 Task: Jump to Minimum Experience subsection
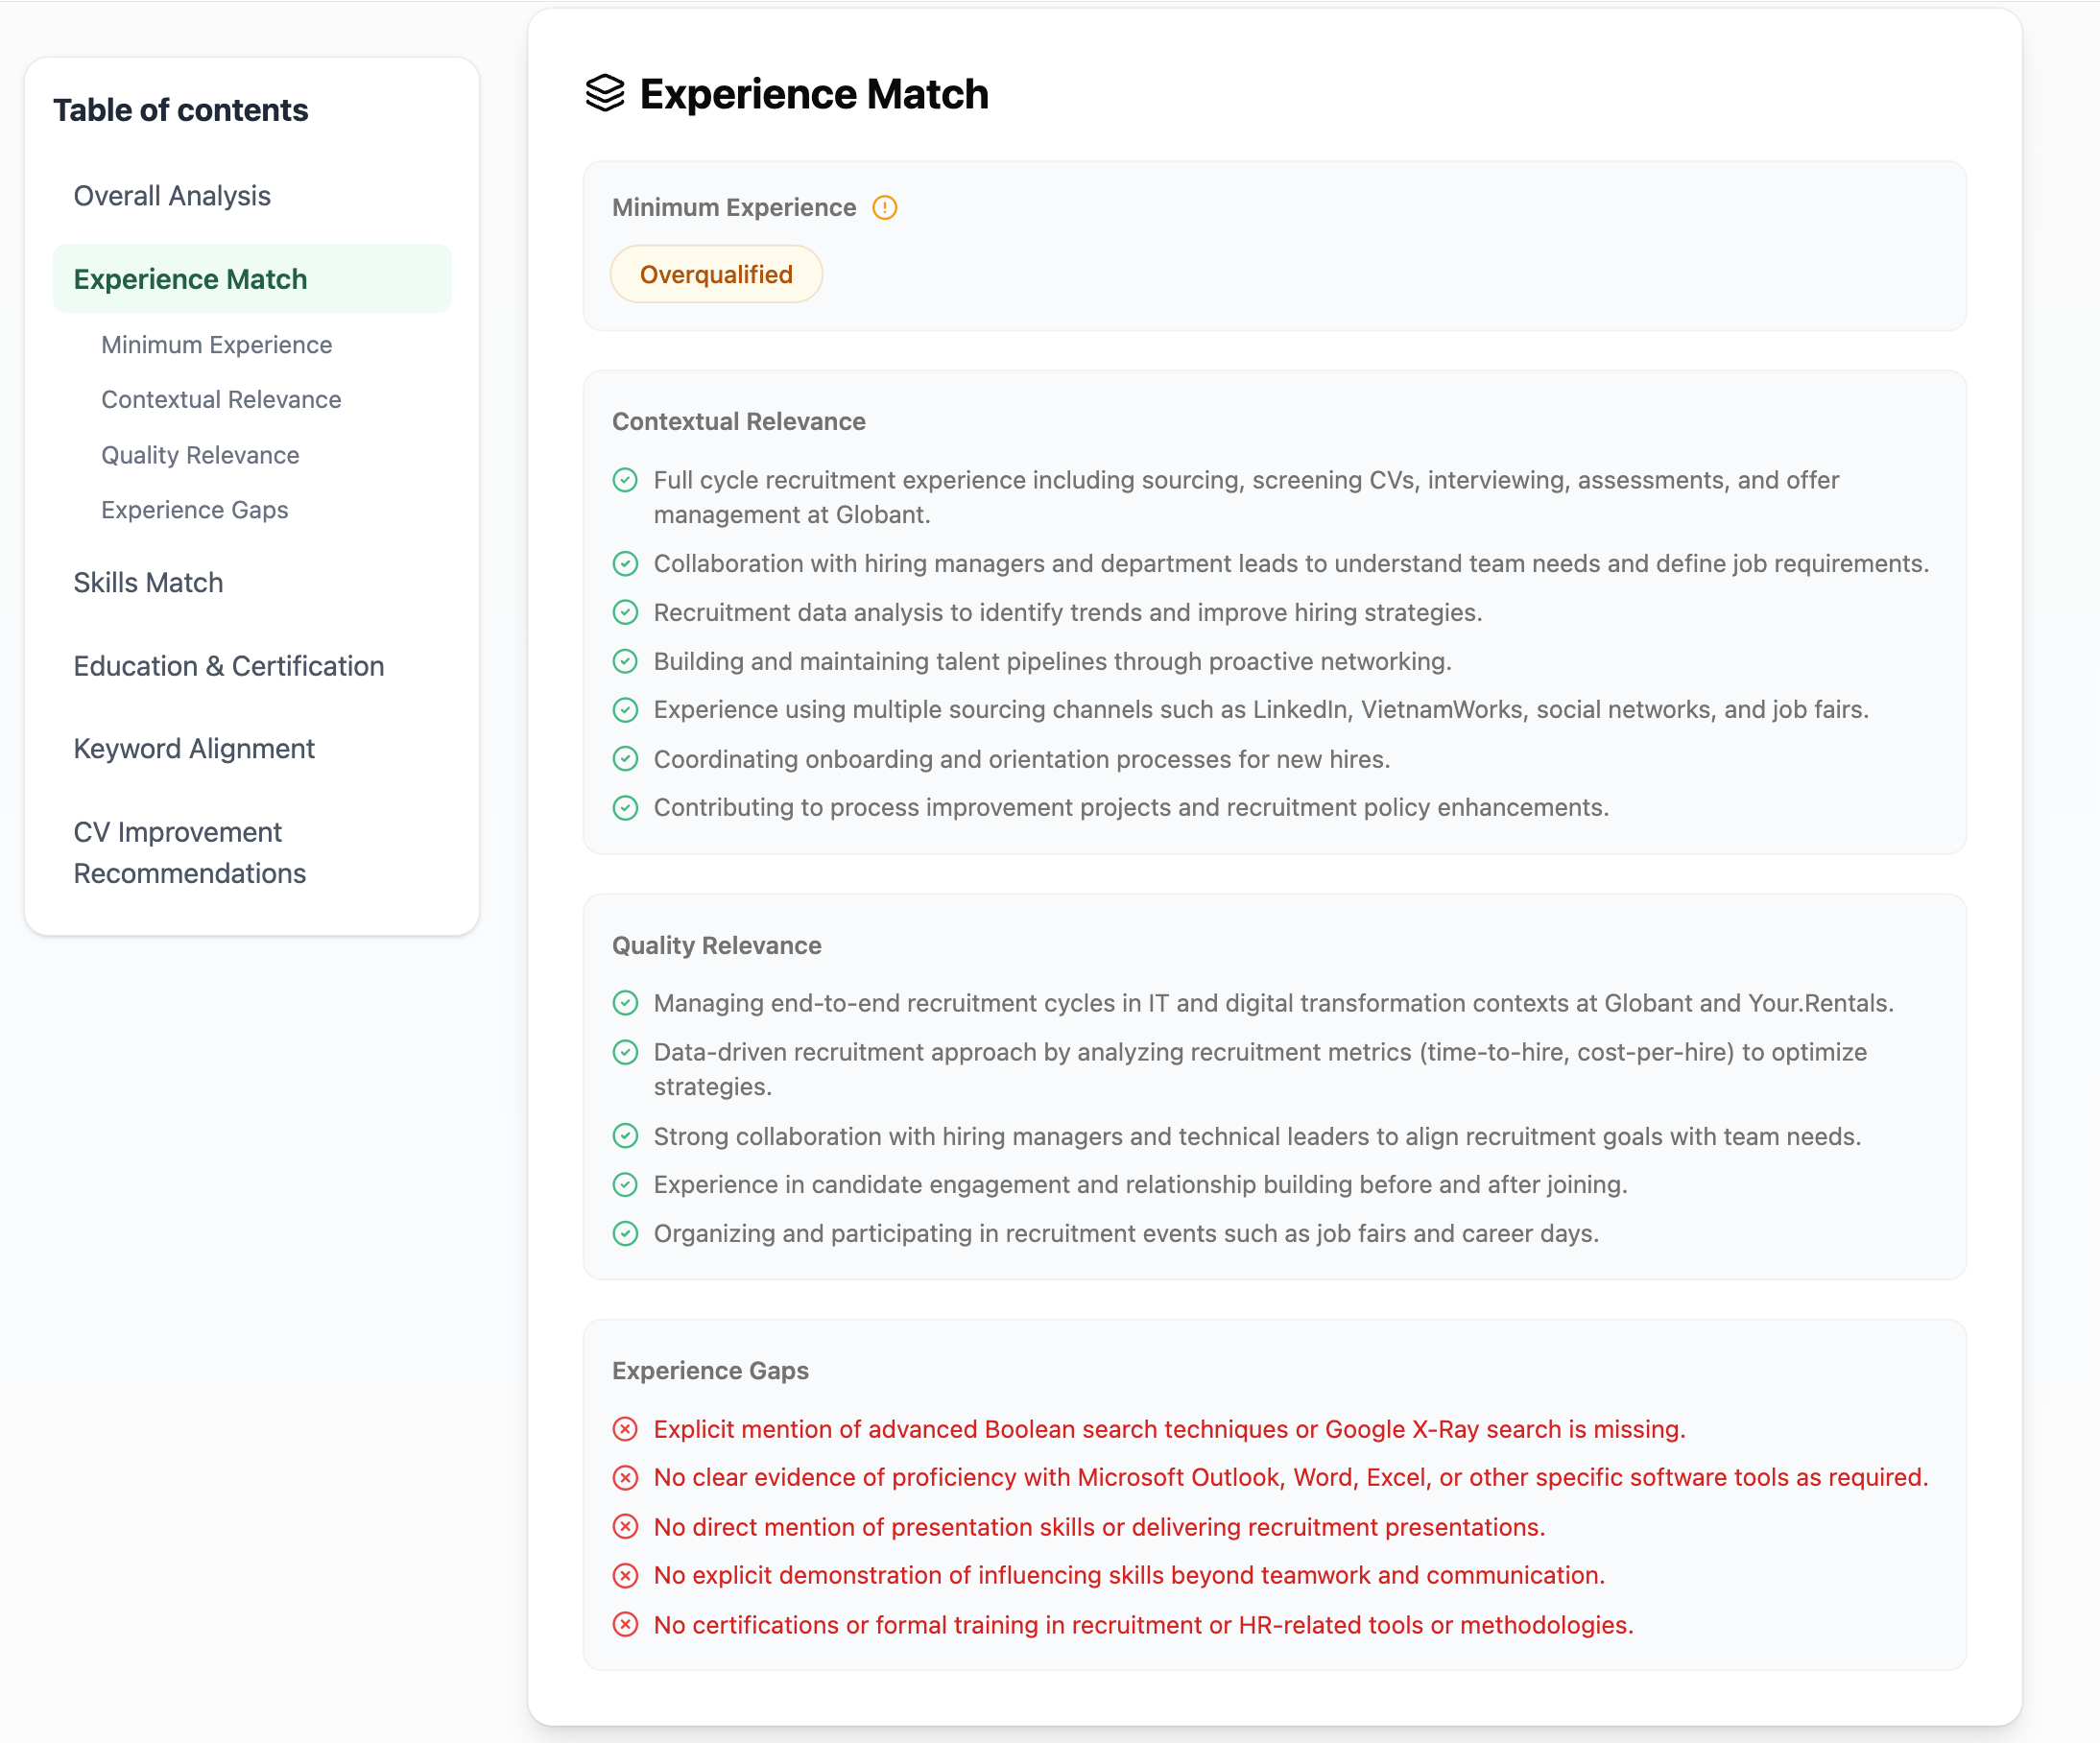coord(216,344)
